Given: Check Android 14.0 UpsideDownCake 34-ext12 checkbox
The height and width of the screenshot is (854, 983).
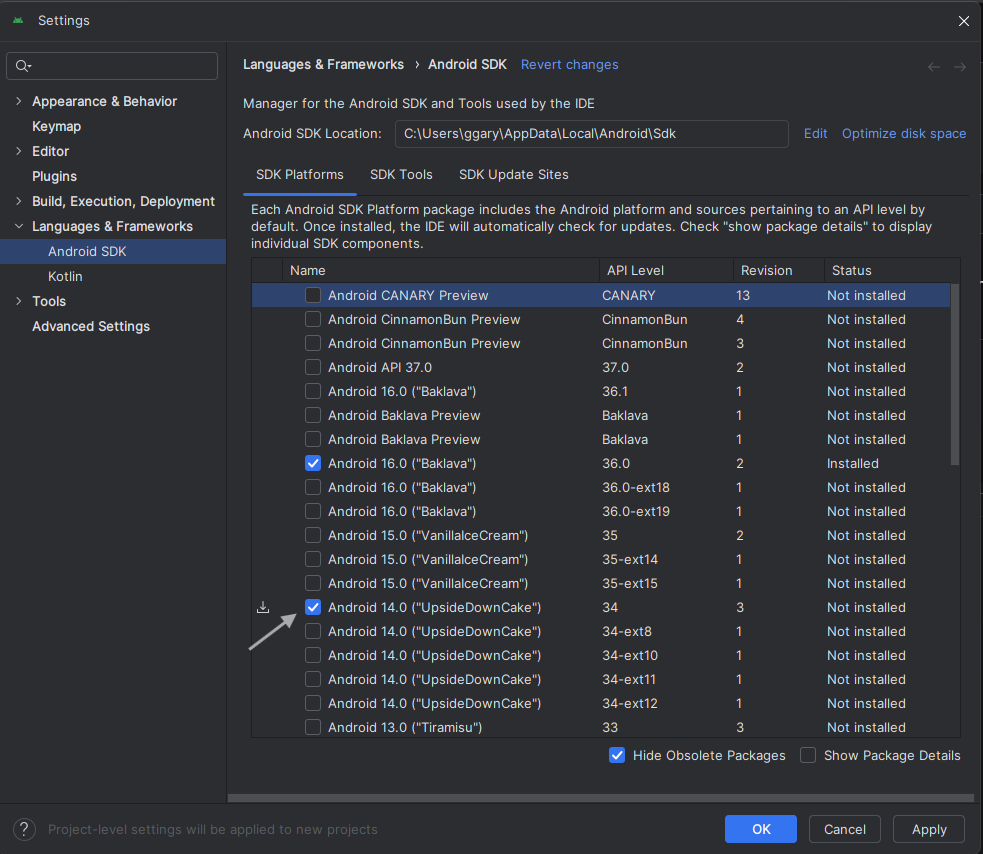Looking at the screenshot, I should pyautogui.click(x=313, y=704).
